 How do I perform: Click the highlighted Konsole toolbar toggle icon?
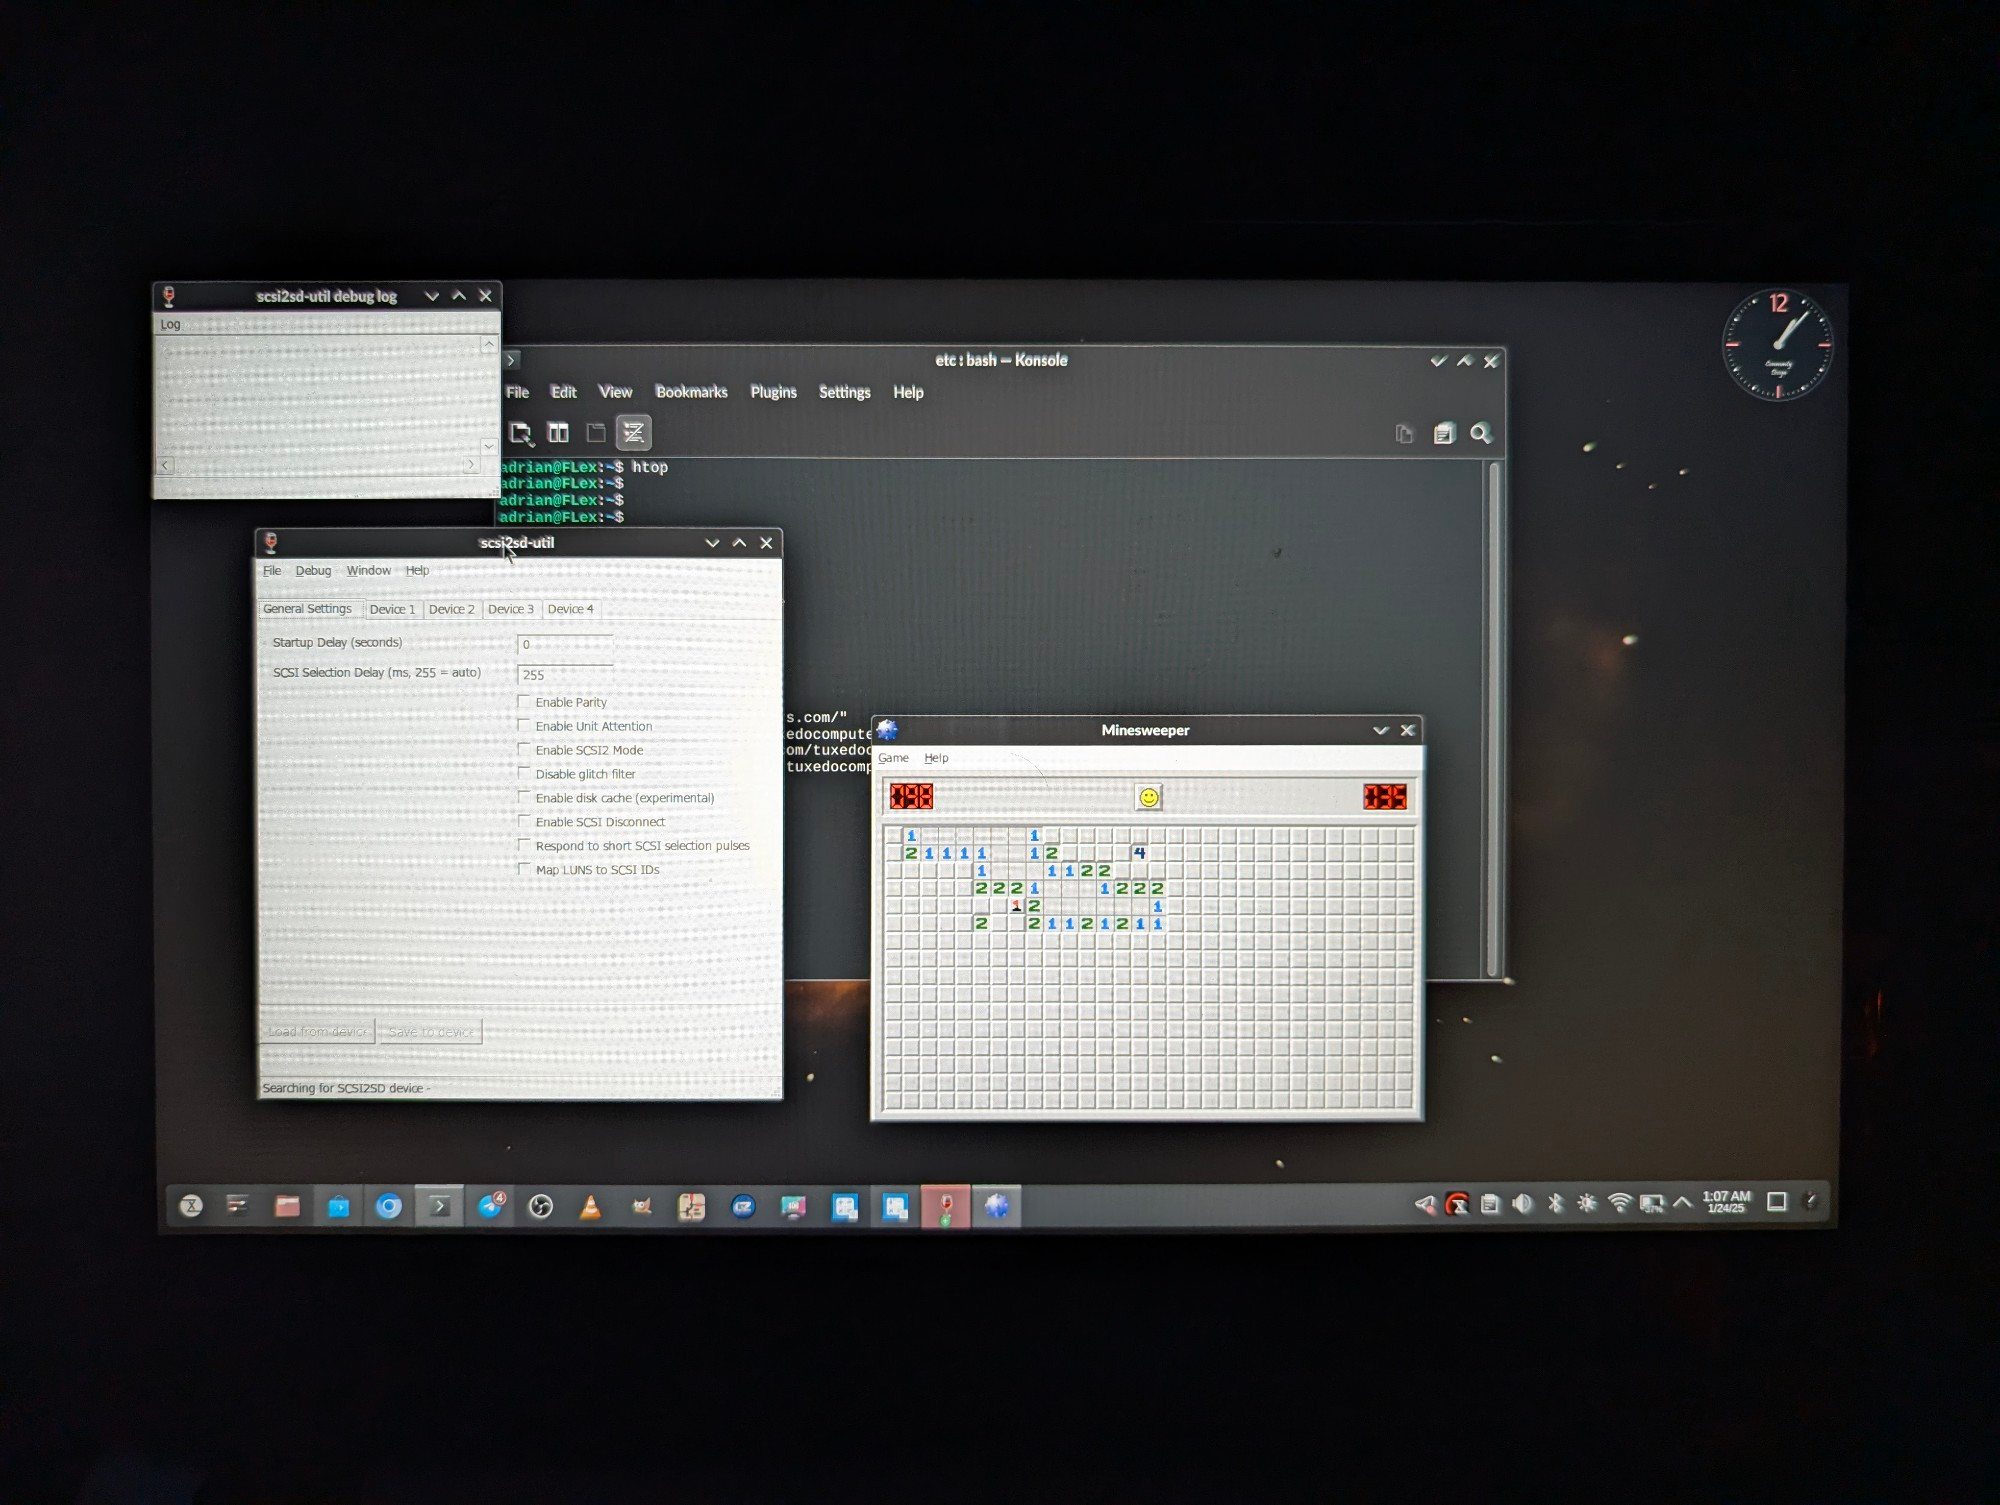[633, 433]
